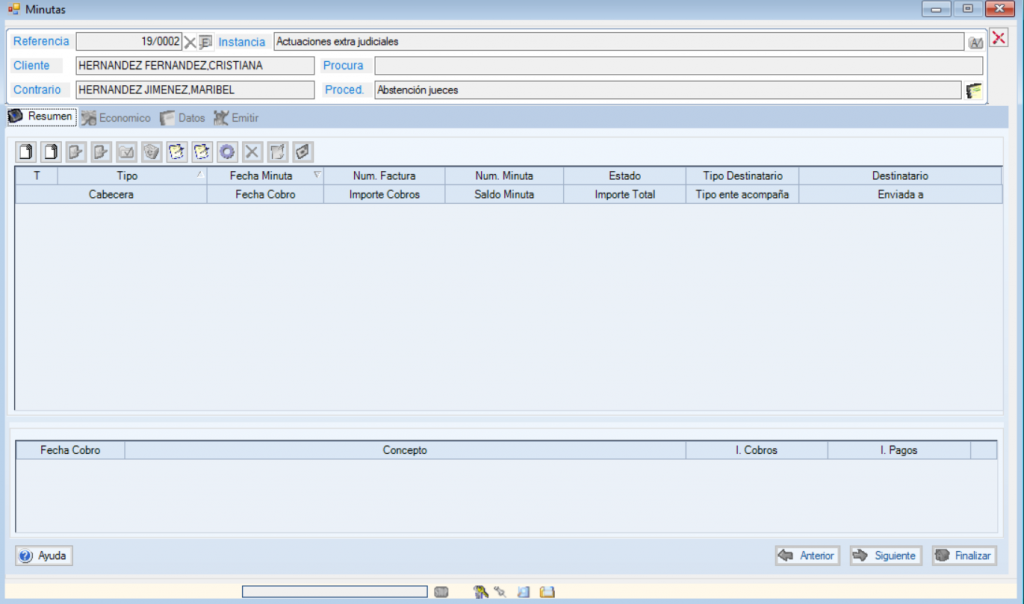The width and height of the screenshot is (1024, 604).
Task: Click the trash bin toolbar icon
Action: pos(151,152)
